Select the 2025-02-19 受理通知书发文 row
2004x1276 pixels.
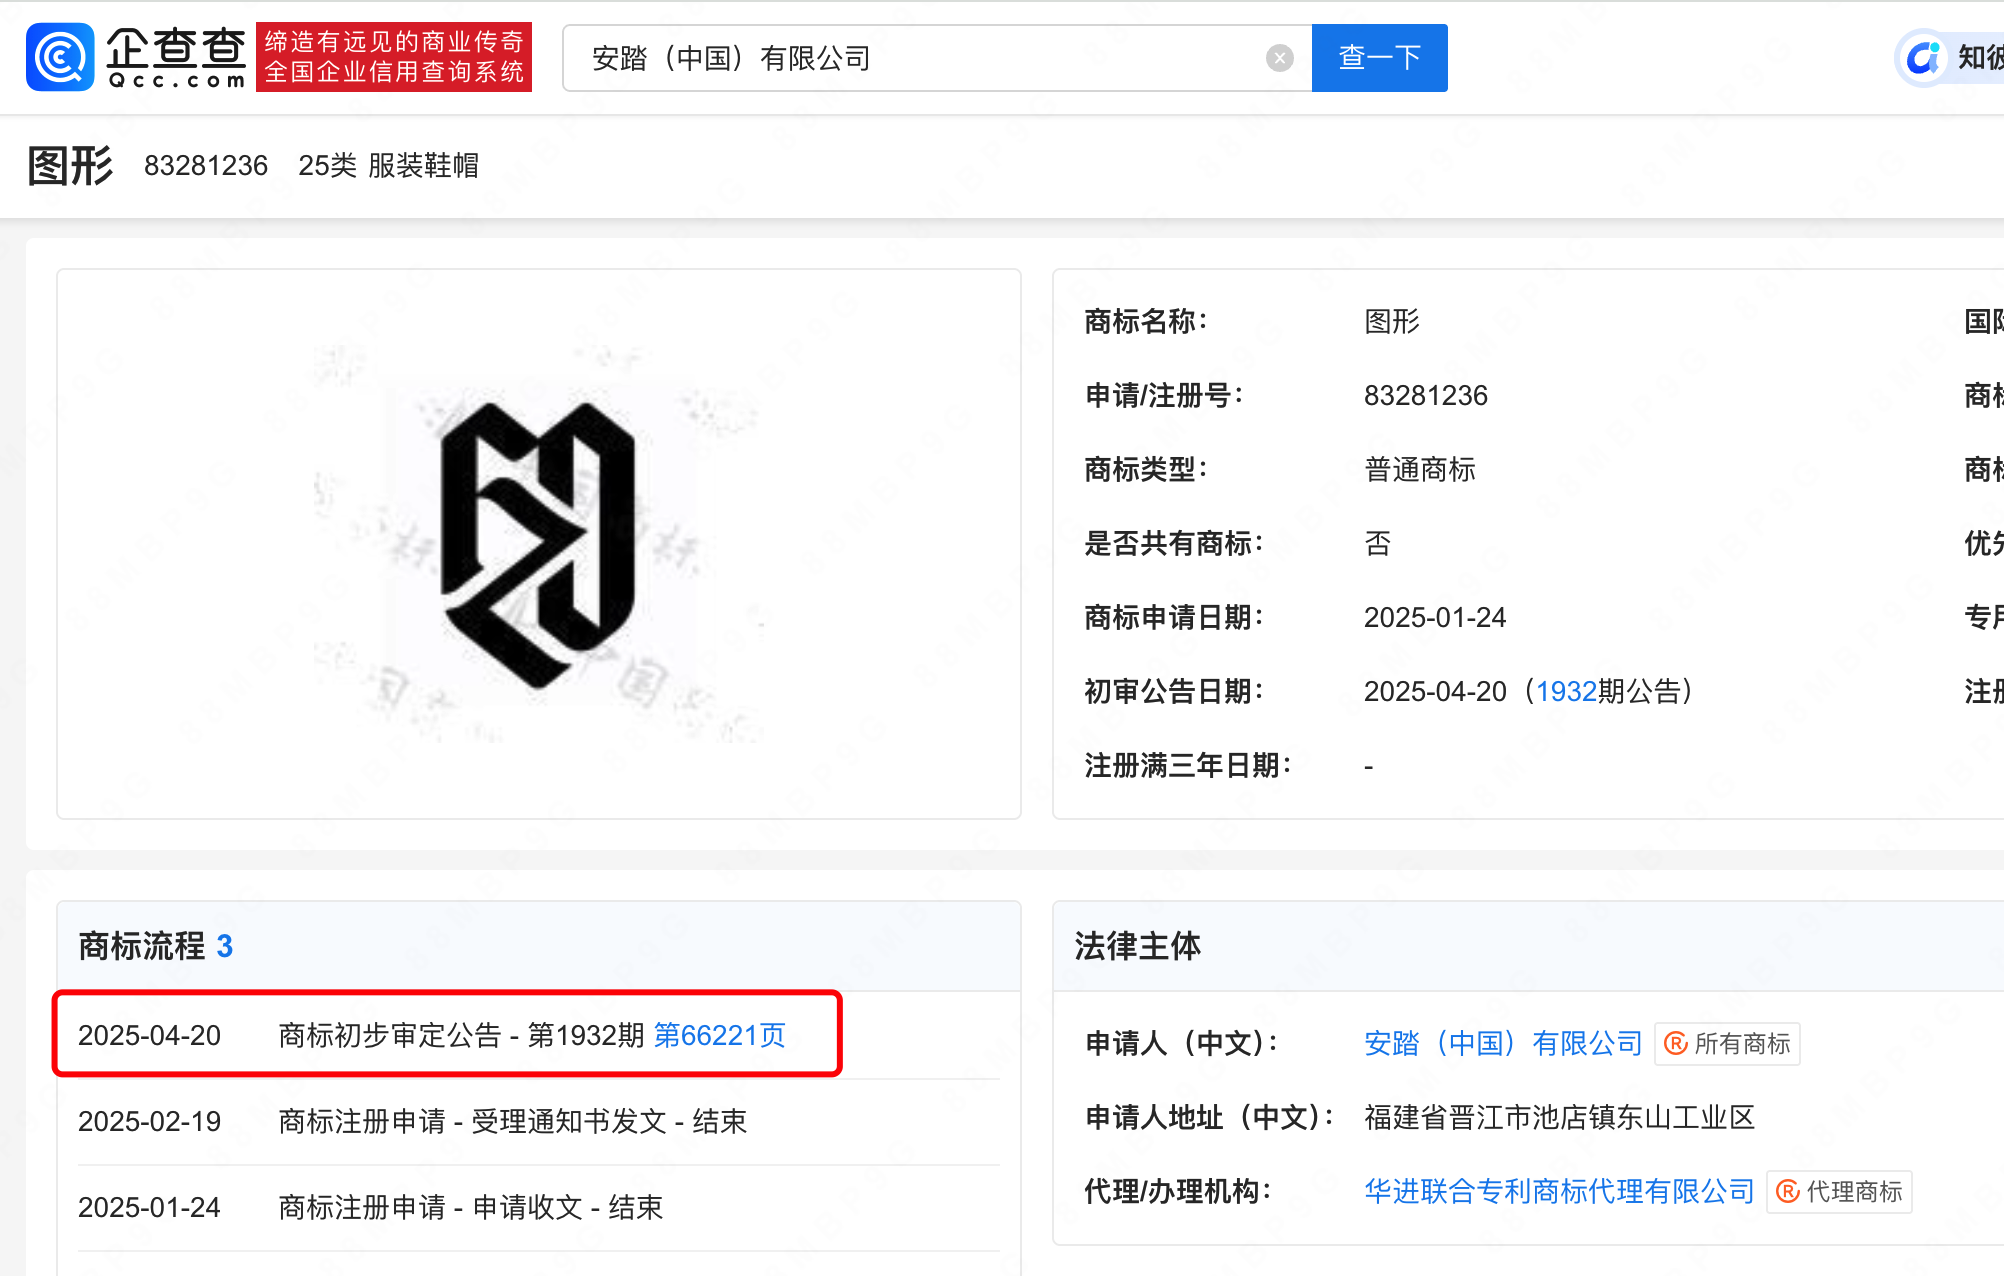click(538, 1121)
